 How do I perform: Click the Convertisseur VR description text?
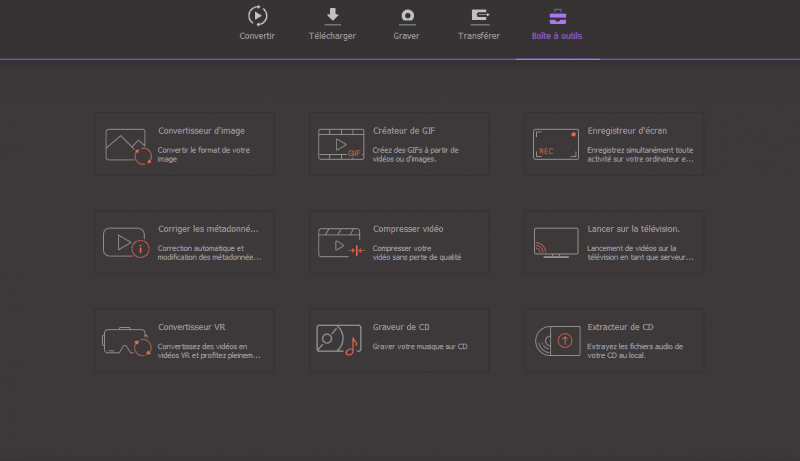click(202, 351)
